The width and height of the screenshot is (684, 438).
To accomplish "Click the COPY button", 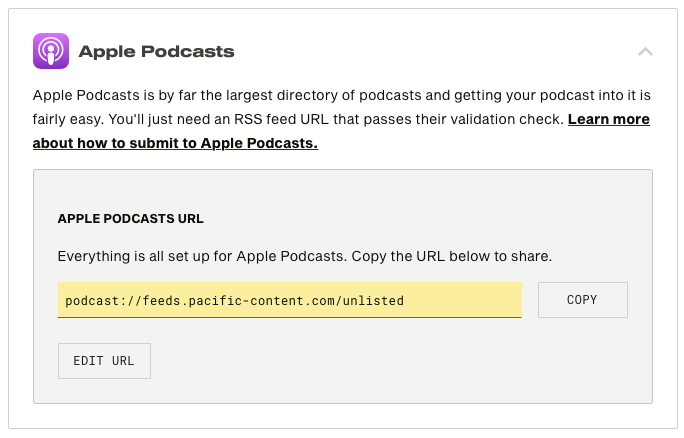I will click(582, 300).
